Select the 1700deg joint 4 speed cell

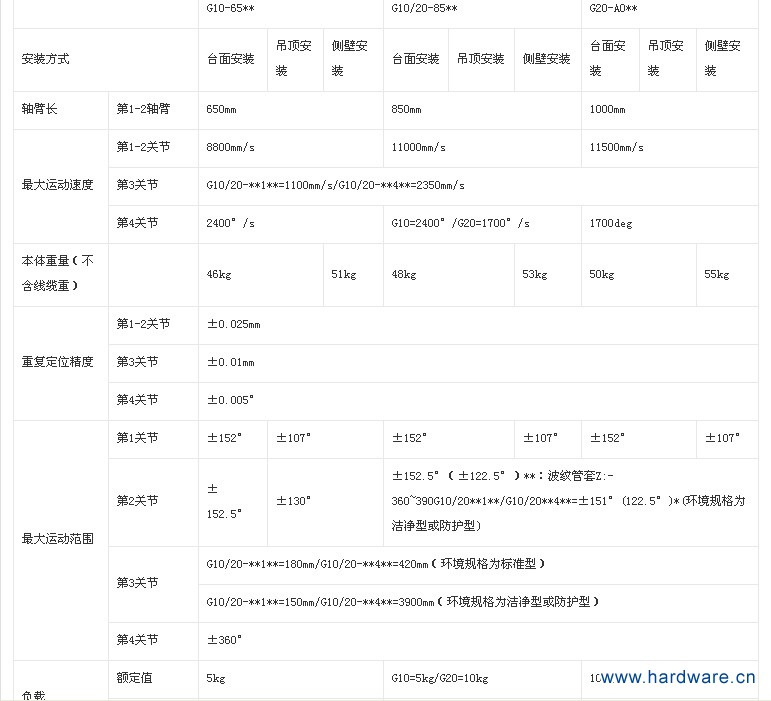point(611,223)
